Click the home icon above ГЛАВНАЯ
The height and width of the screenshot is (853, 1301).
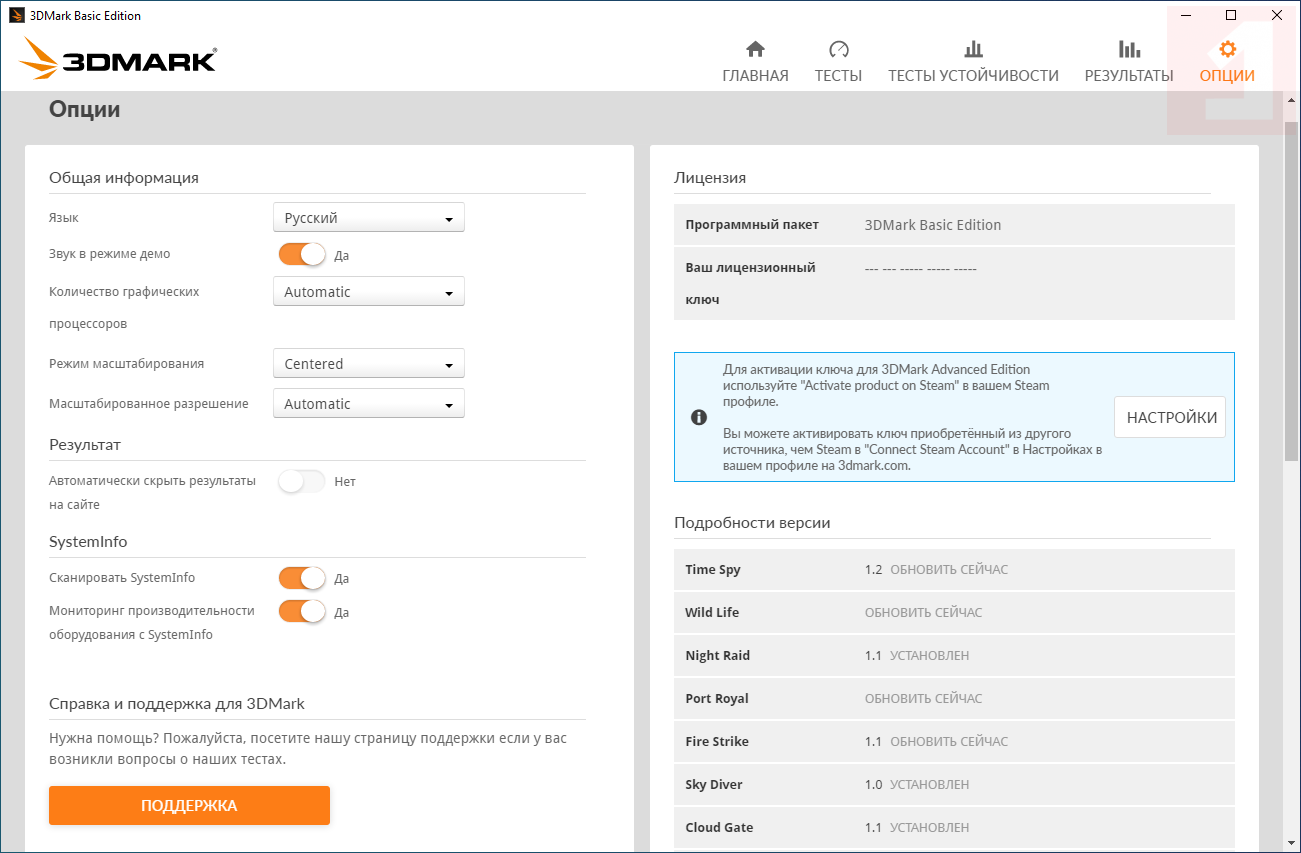point(755,49)
